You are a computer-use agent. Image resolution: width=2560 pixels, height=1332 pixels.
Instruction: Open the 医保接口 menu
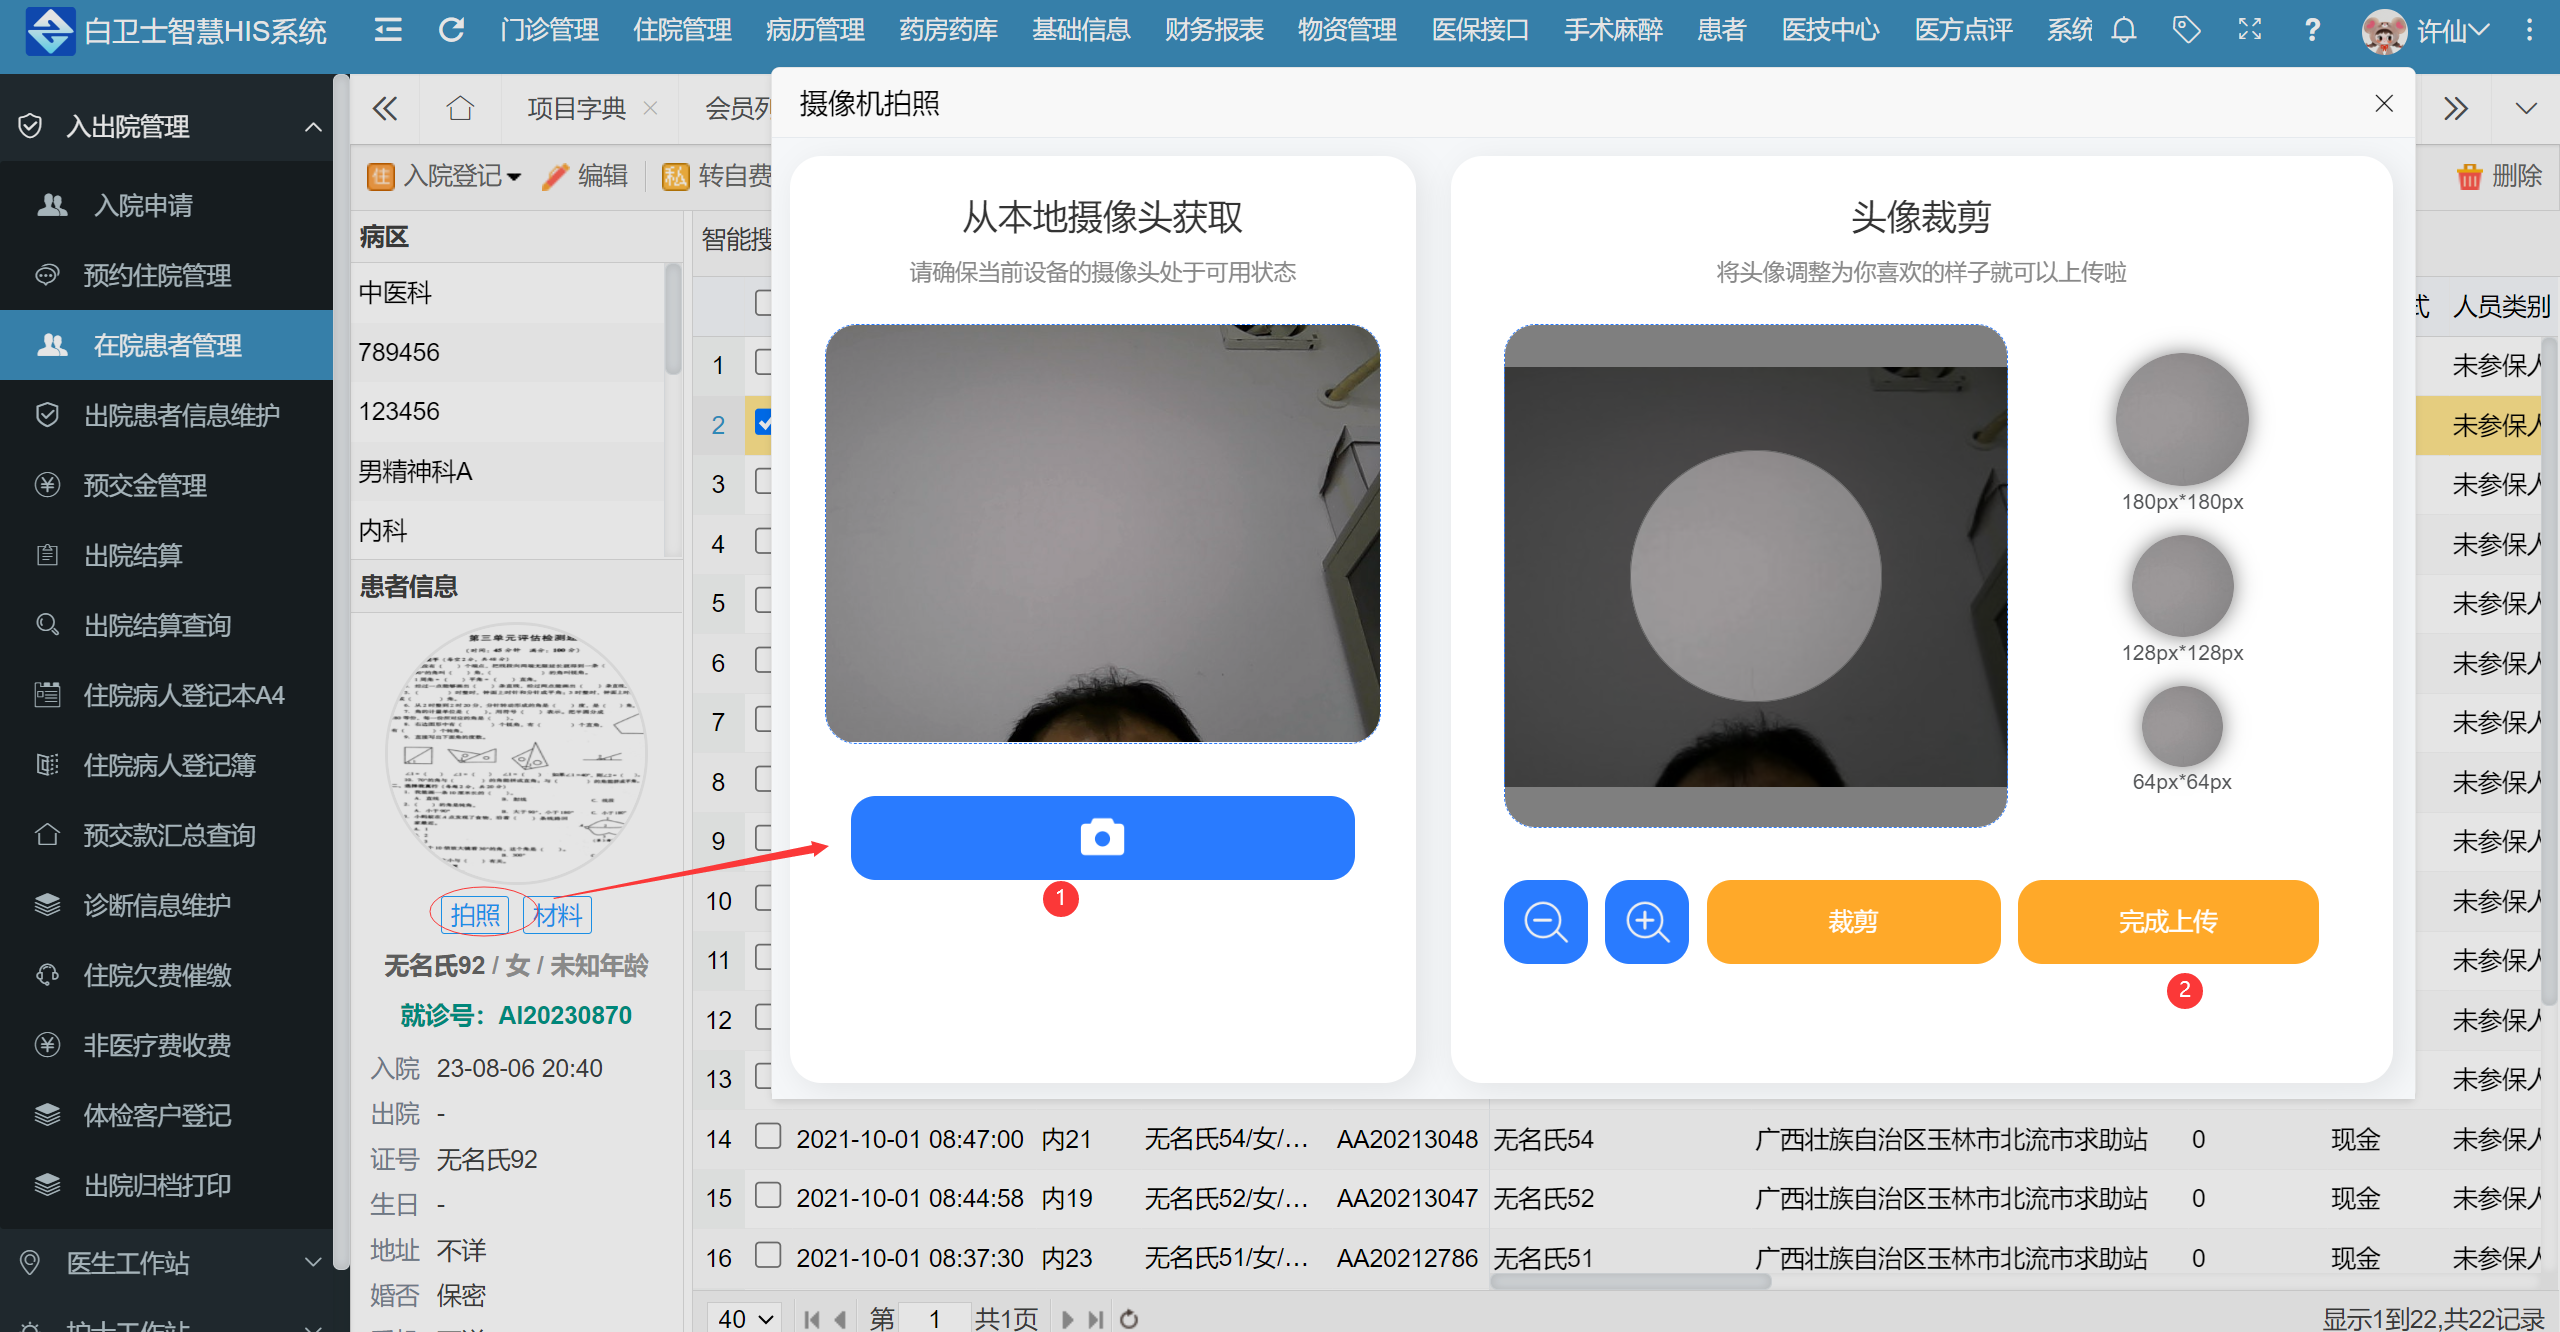coord(1480,30)
